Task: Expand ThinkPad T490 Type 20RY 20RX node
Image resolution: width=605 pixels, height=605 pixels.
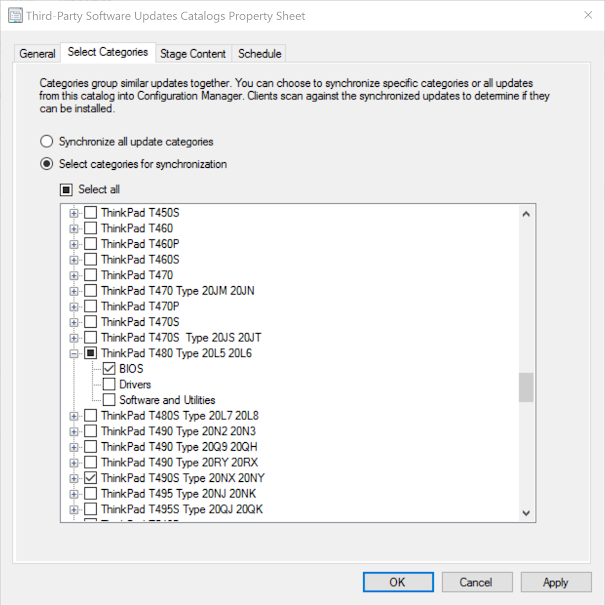Action: click(74, 463)
